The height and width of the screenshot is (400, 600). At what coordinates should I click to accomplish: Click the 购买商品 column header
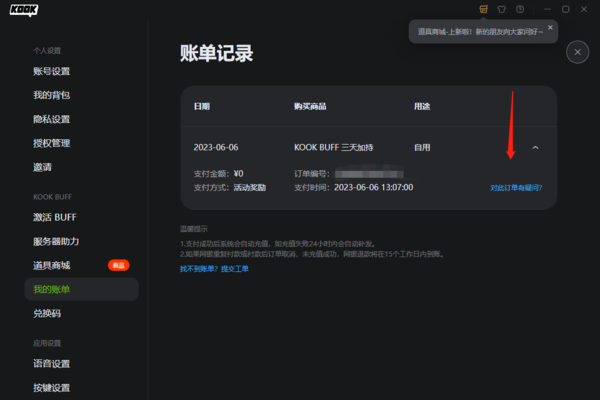pos(310,106)
